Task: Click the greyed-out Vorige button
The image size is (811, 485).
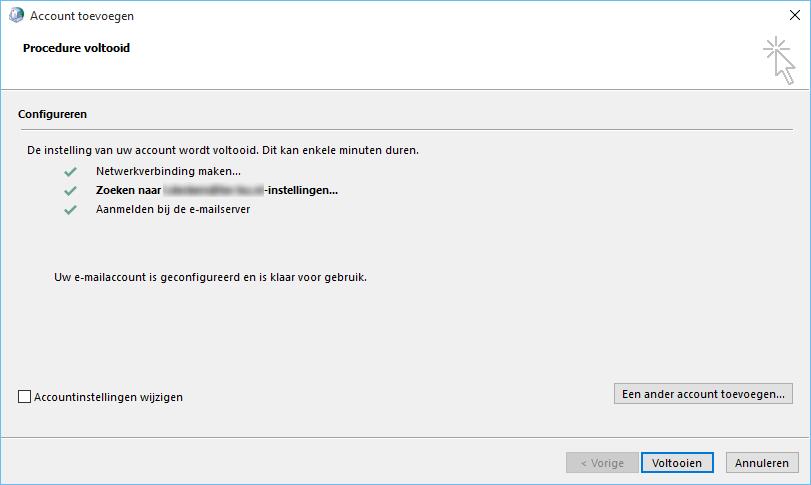Action: [x=595, y=463]
